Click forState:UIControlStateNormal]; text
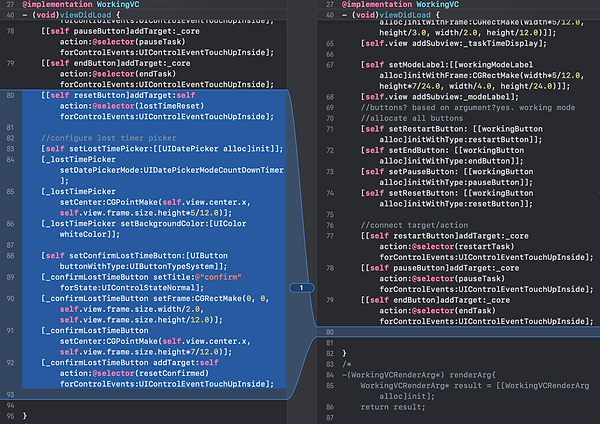 point(132,288)
